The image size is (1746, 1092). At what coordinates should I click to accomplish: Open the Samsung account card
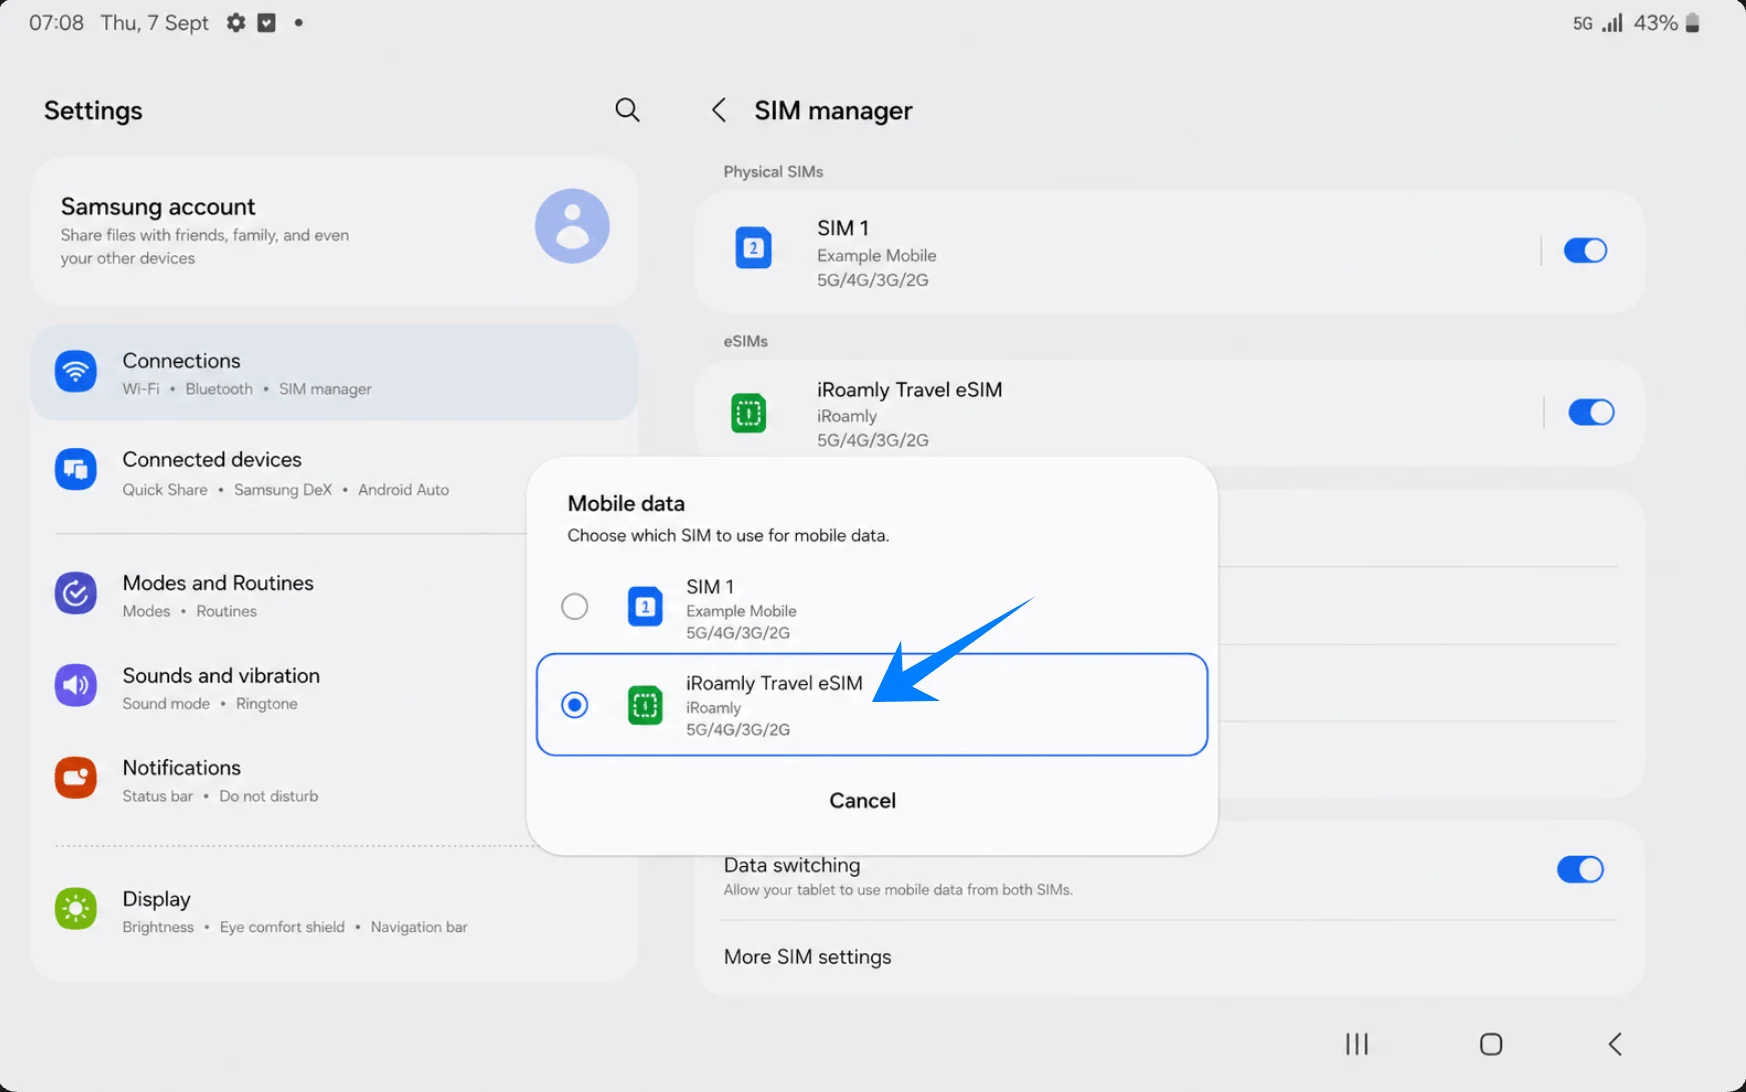coord(334,231)
